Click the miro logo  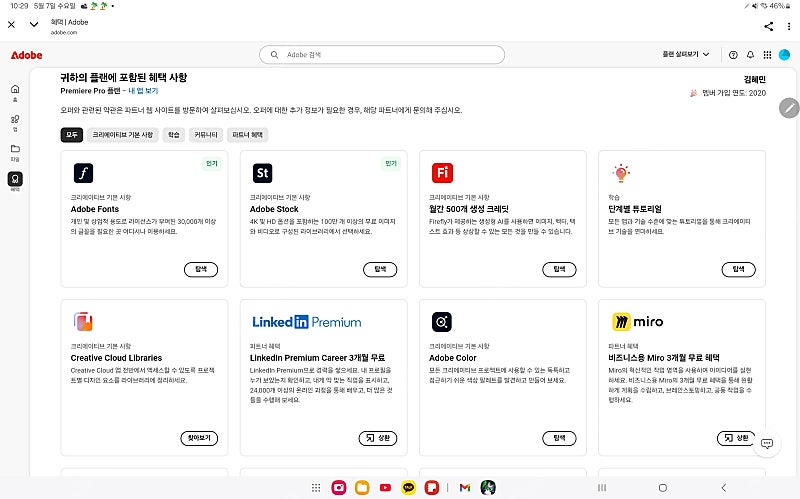click(638, 322)
